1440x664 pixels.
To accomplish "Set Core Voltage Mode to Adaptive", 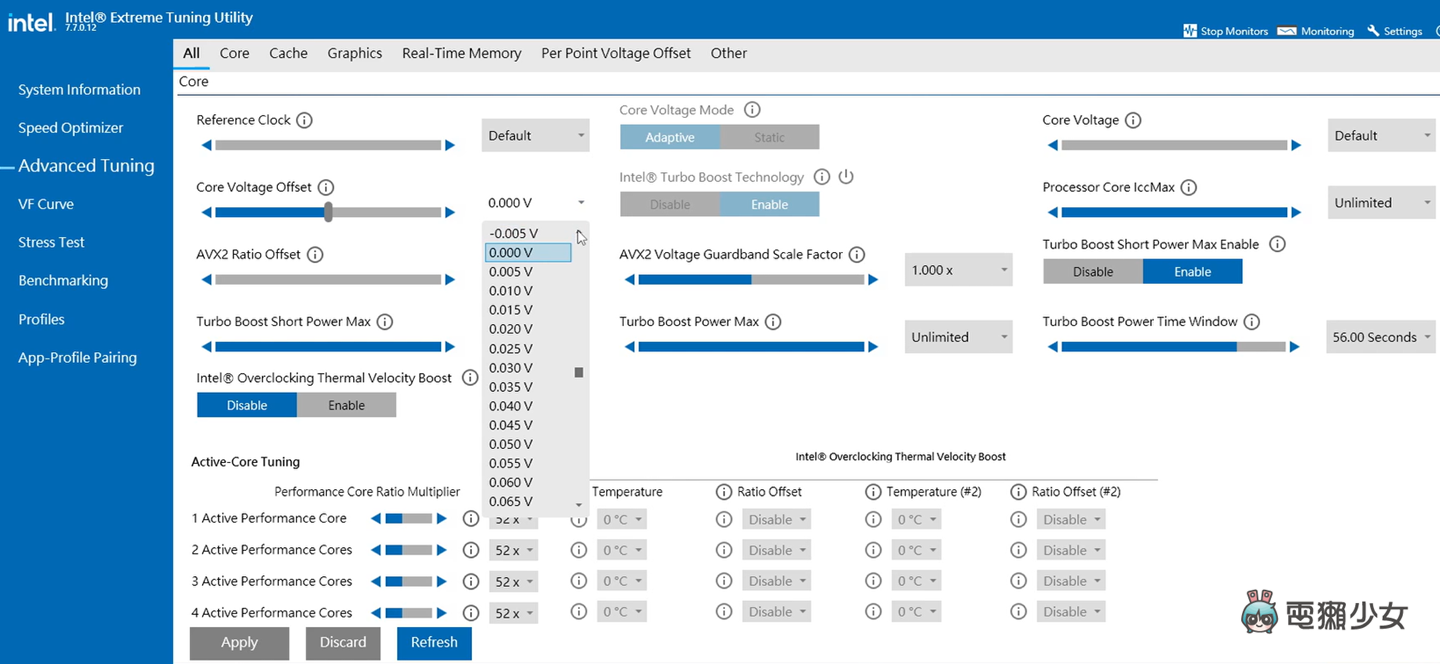I will tap(670, 137).
